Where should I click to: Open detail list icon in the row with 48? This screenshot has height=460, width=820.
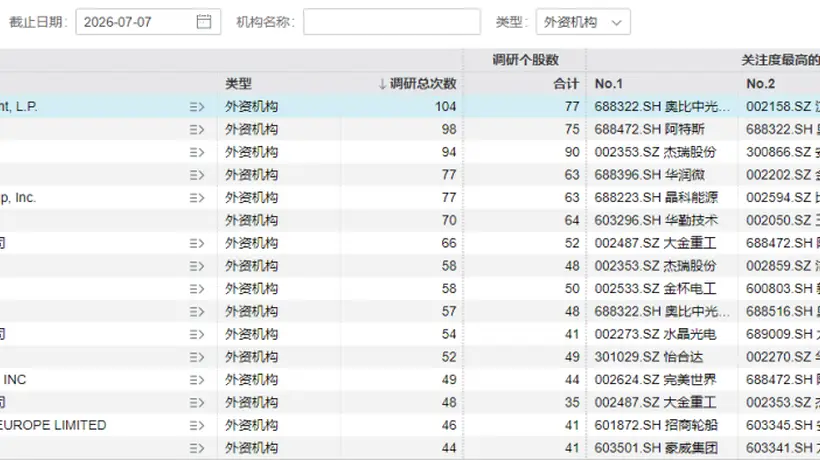tap(197, 402)
